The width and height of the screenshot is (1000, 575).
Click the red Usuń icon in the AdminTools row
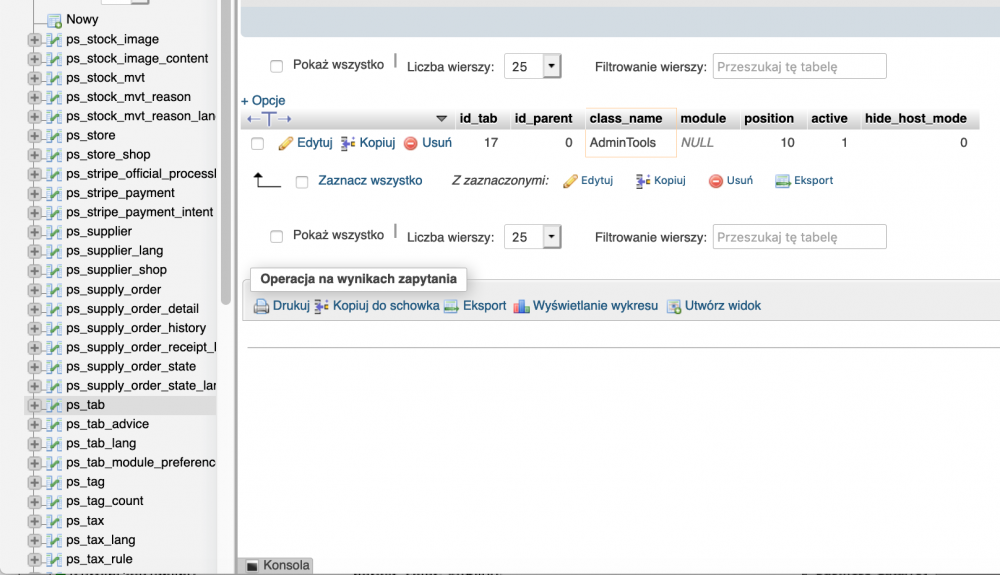click(411, 143)
